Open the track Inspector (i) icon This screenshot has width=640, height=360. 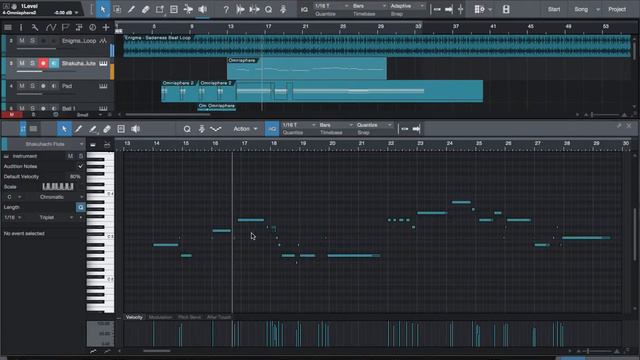(21, 28)
